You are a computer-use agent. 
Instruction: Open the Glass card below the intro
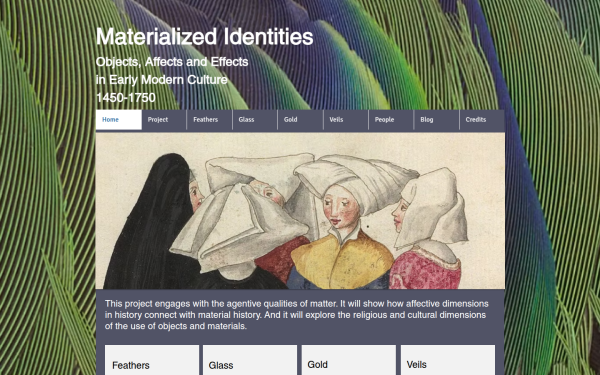coord(250,360)
